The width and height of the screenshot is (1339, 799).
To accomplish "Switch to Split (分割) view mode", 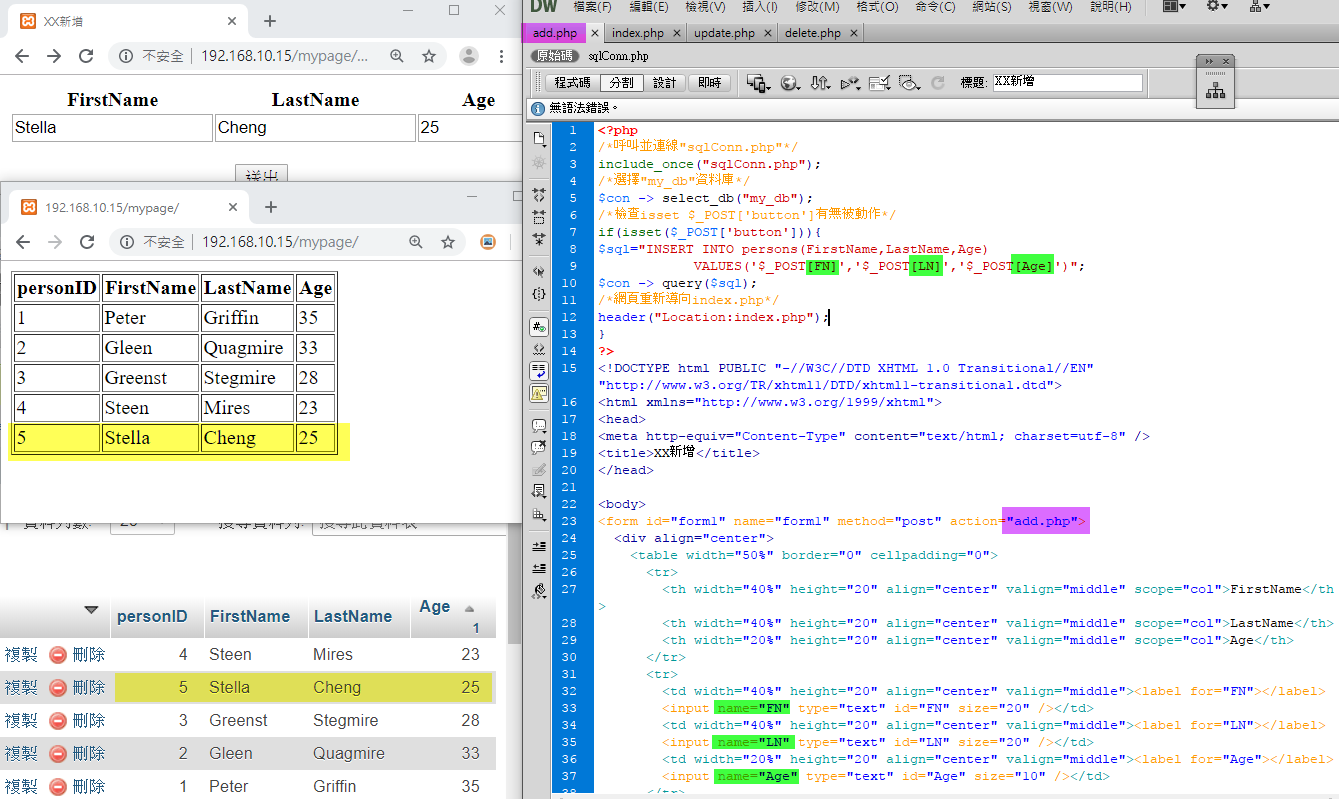I will point(620,83).
